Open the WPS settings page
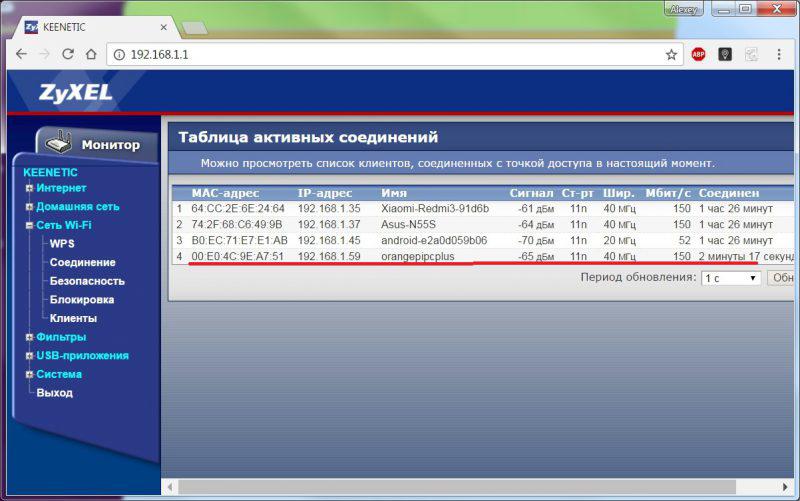The image size is (800, 501). [62, 243]
